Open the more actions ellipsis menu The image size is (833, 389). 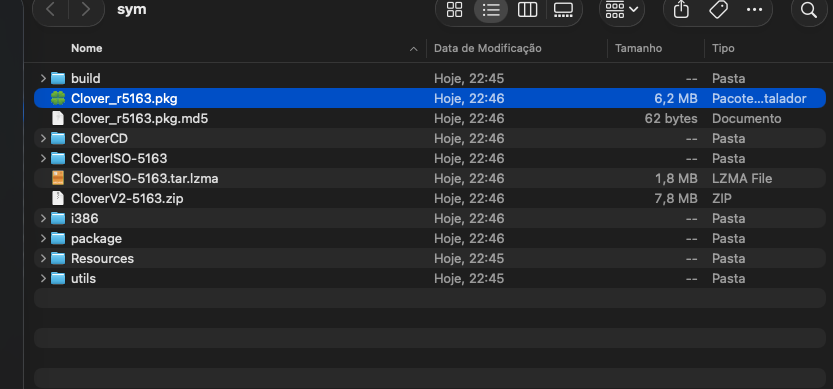(754, 10)
